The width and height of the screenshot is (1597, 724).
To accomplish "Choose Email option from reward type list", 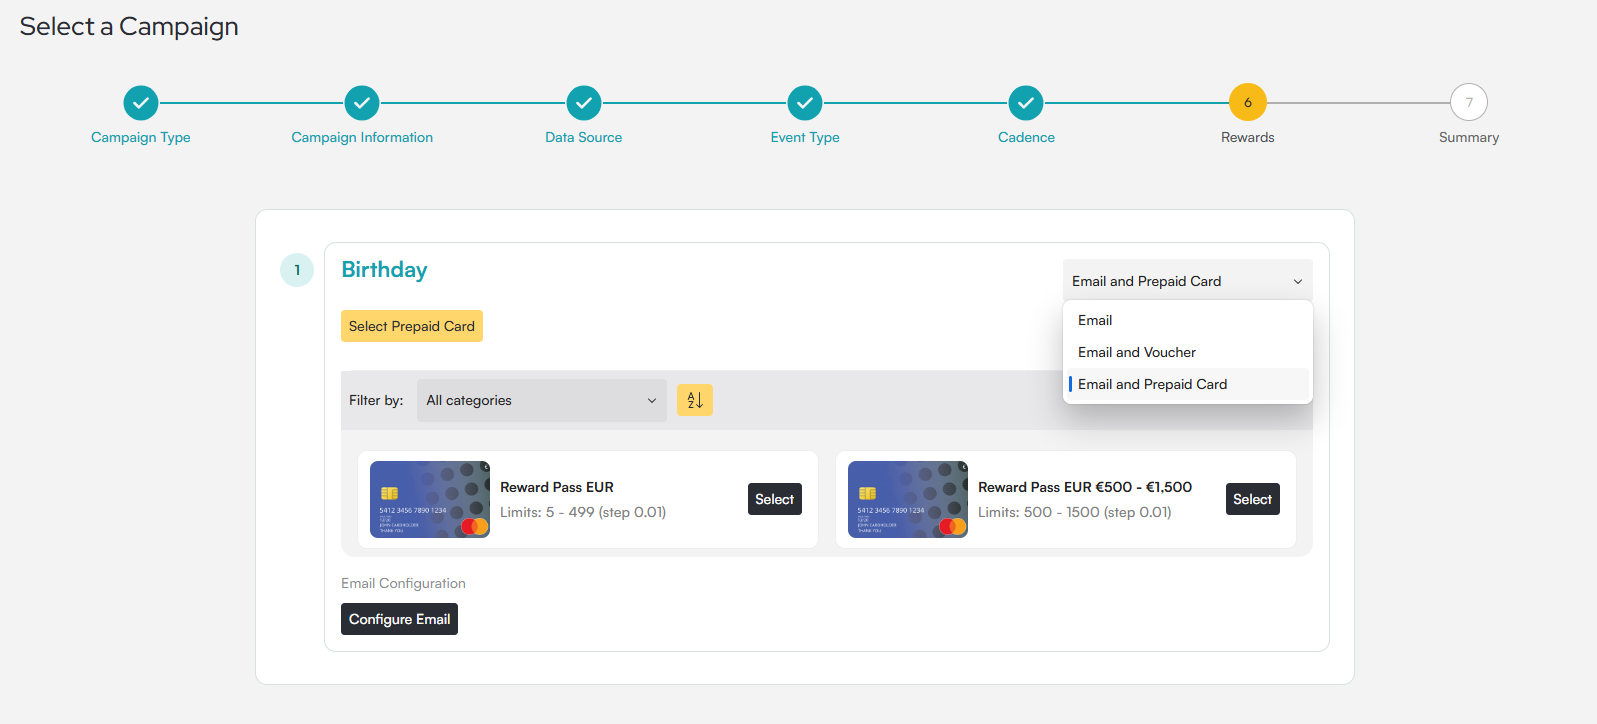I will click(1187, 320).
